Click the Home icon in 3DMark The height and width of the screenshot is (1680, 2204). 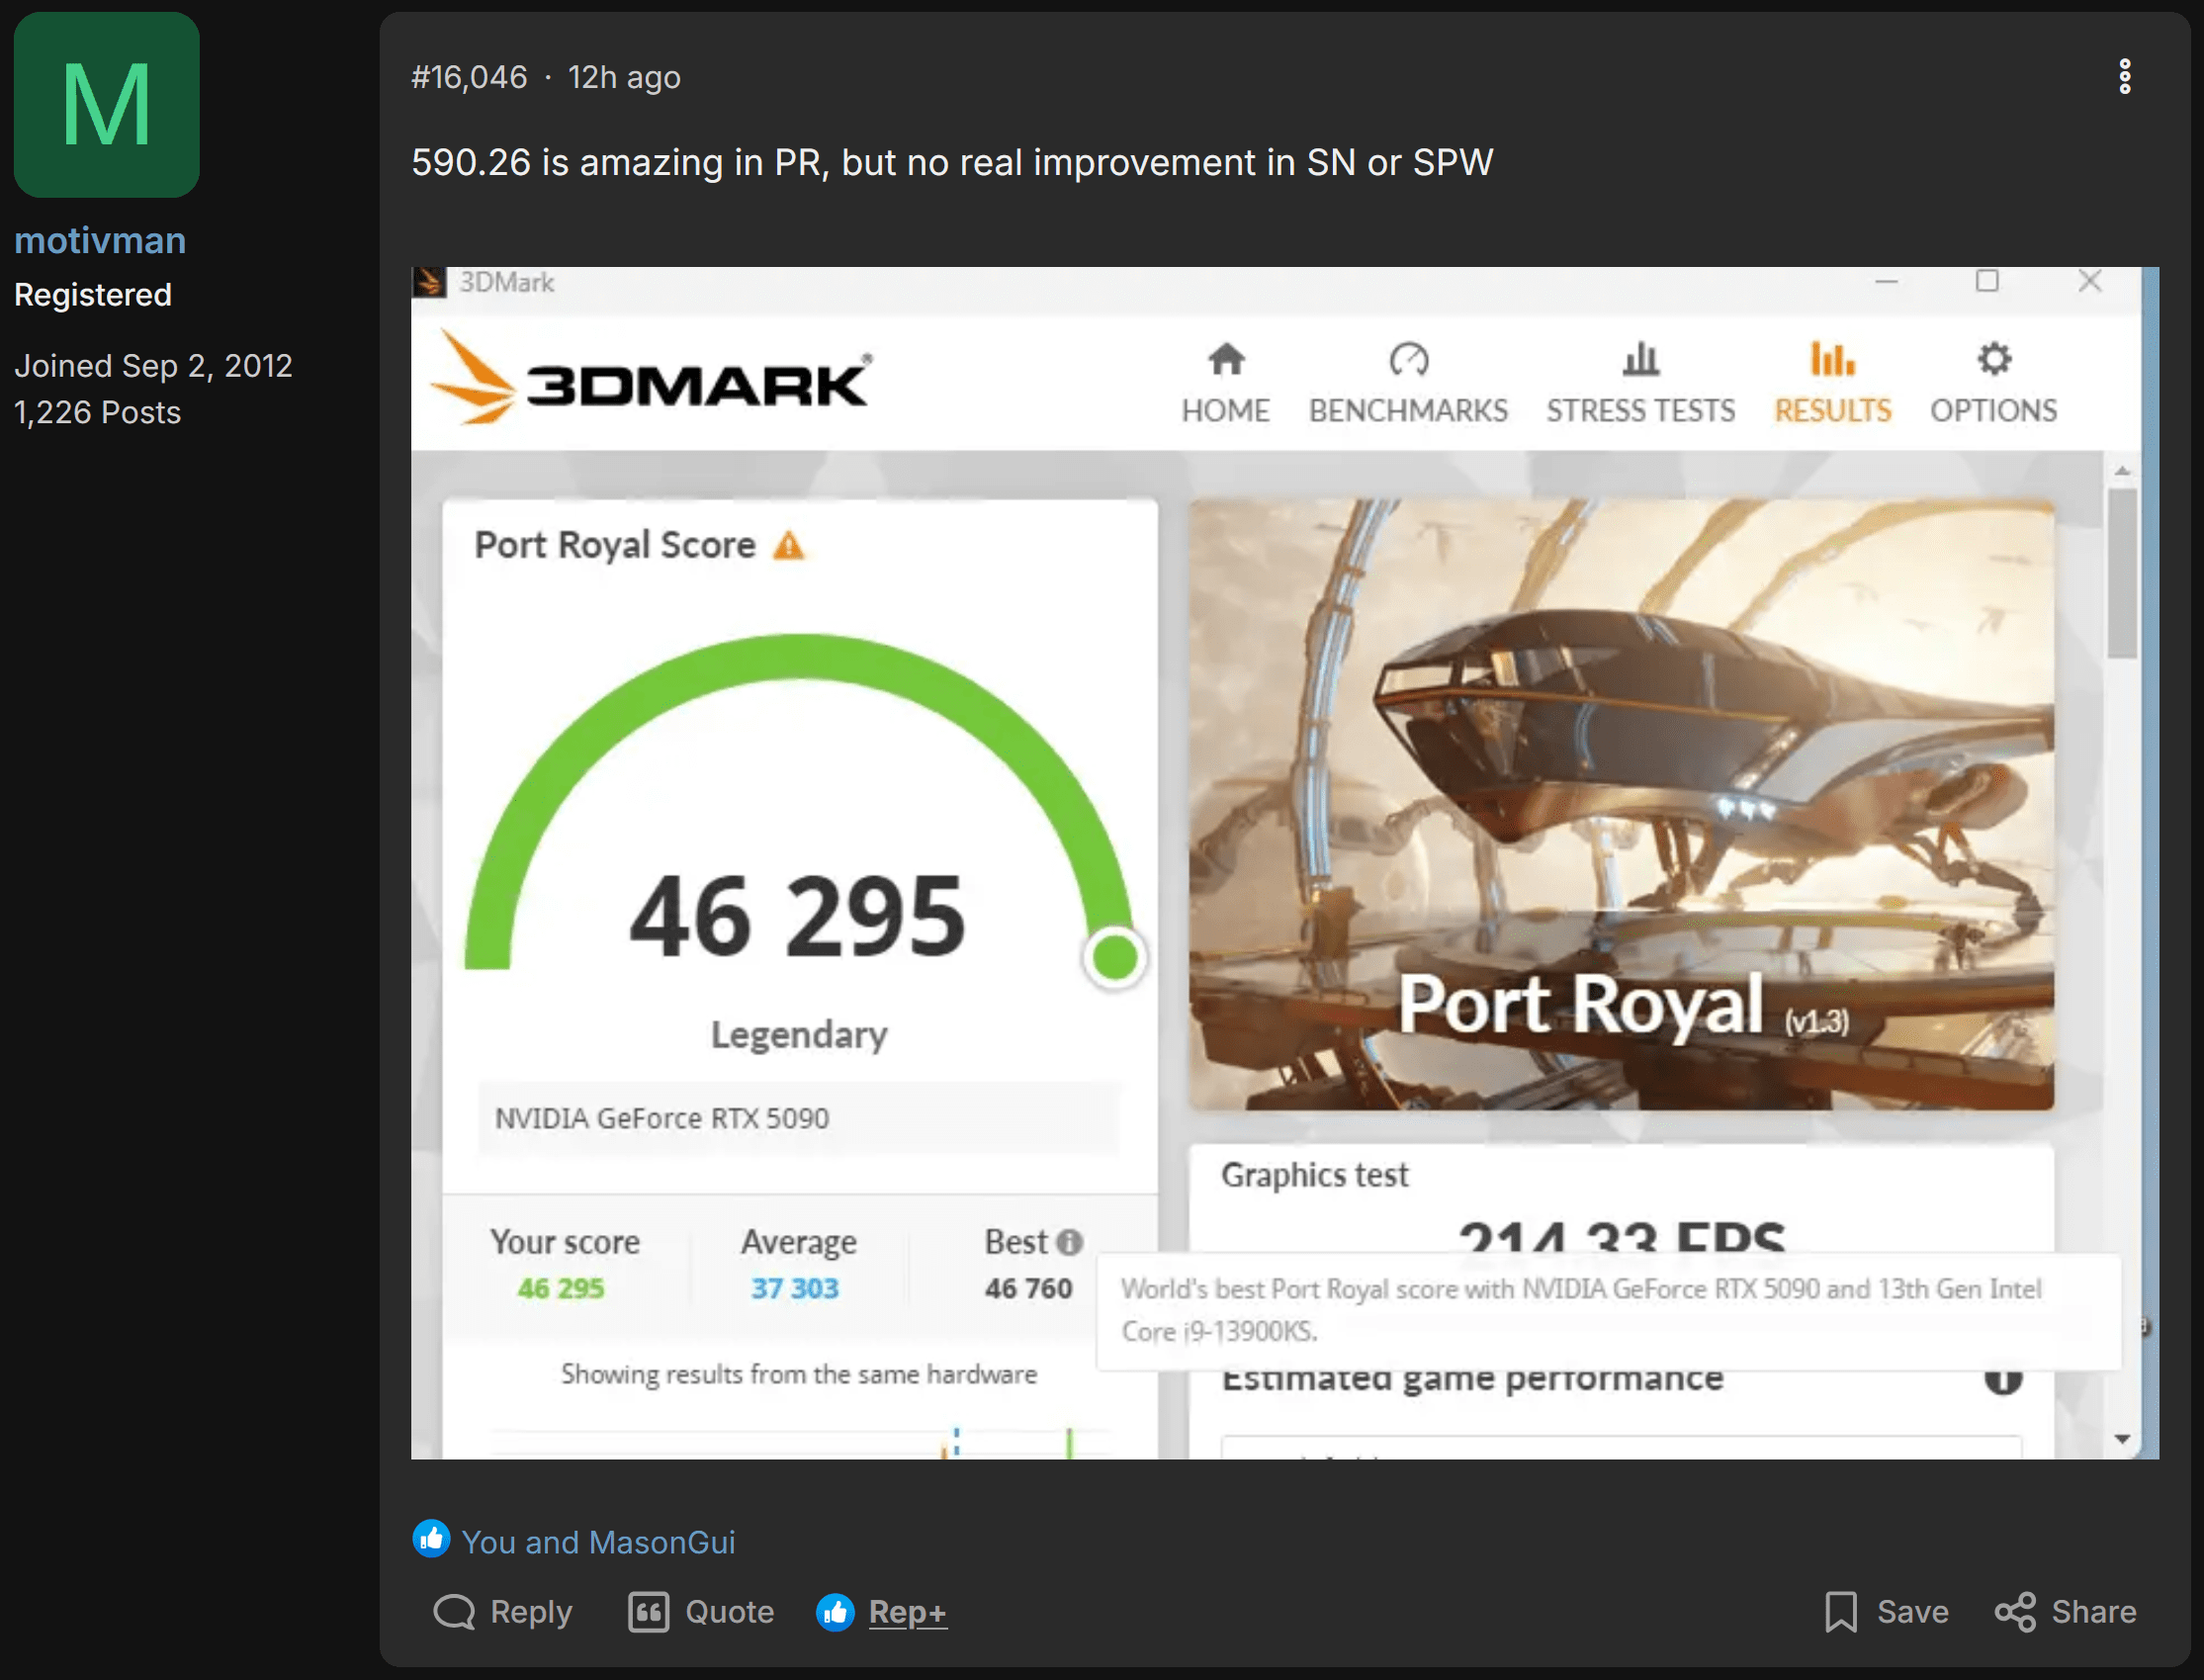coord(1225,360)
